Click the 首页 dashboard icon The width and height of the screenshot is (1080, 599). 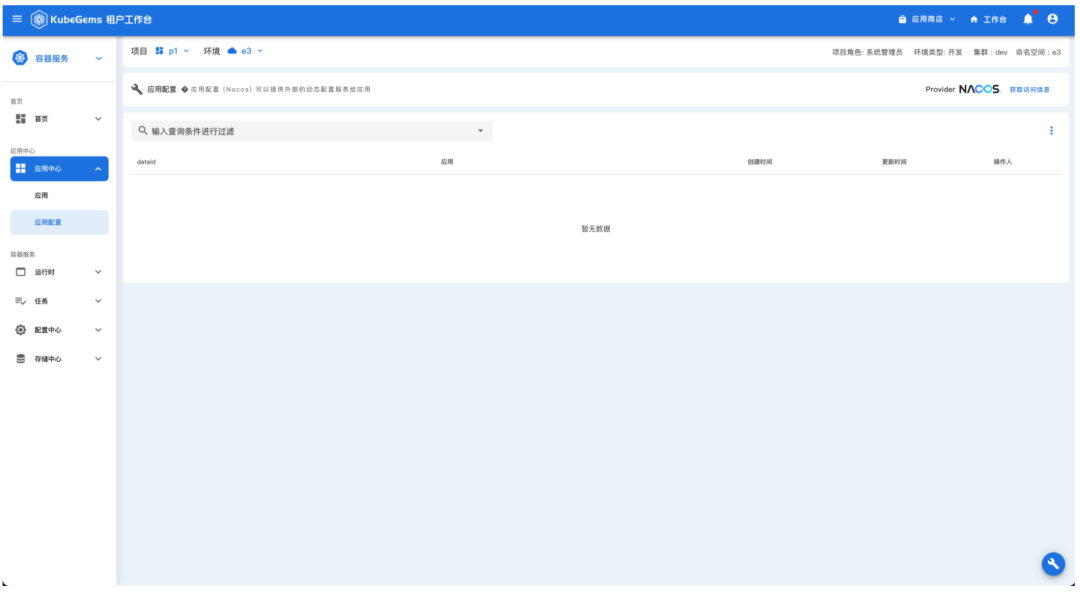[x=21, y=119]
